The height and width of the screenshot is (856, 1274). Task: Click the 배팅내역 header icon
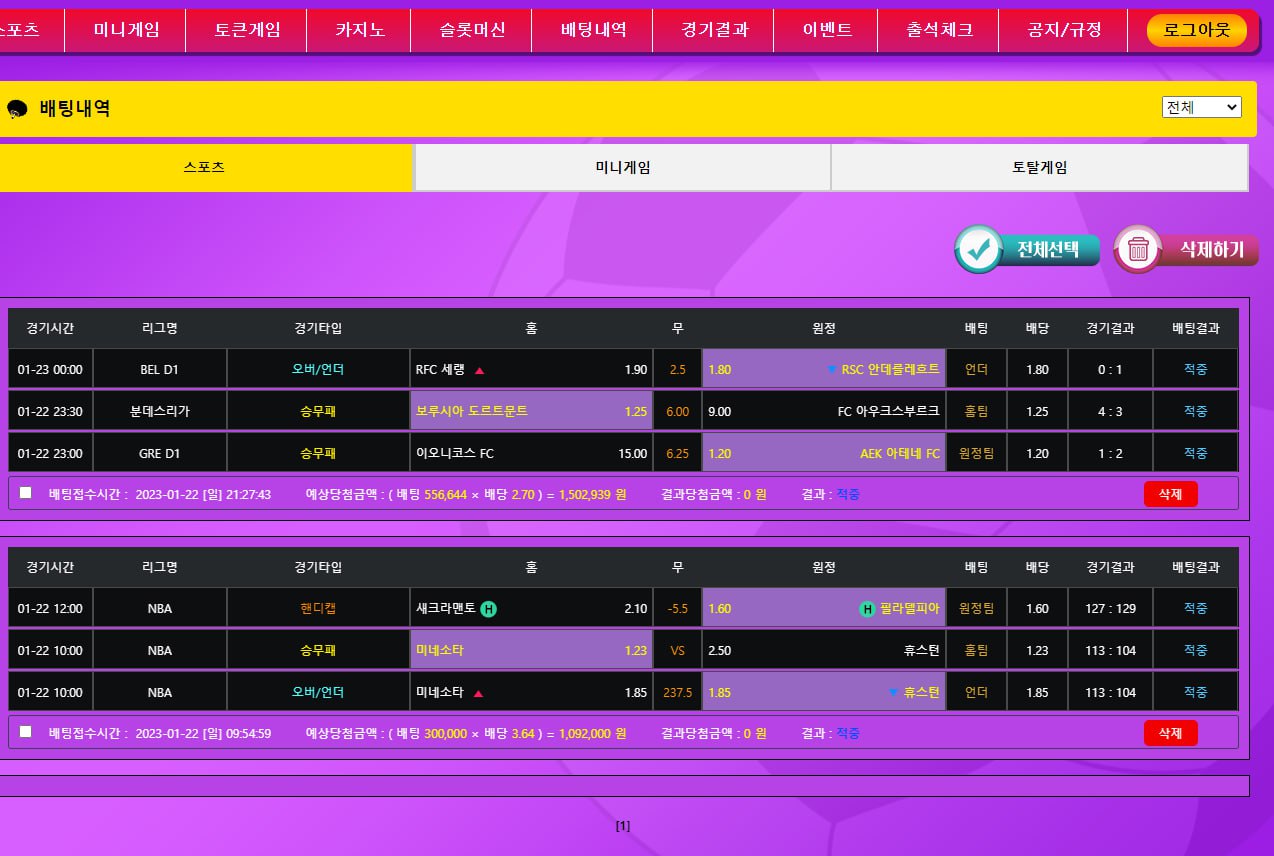point(17,110)
